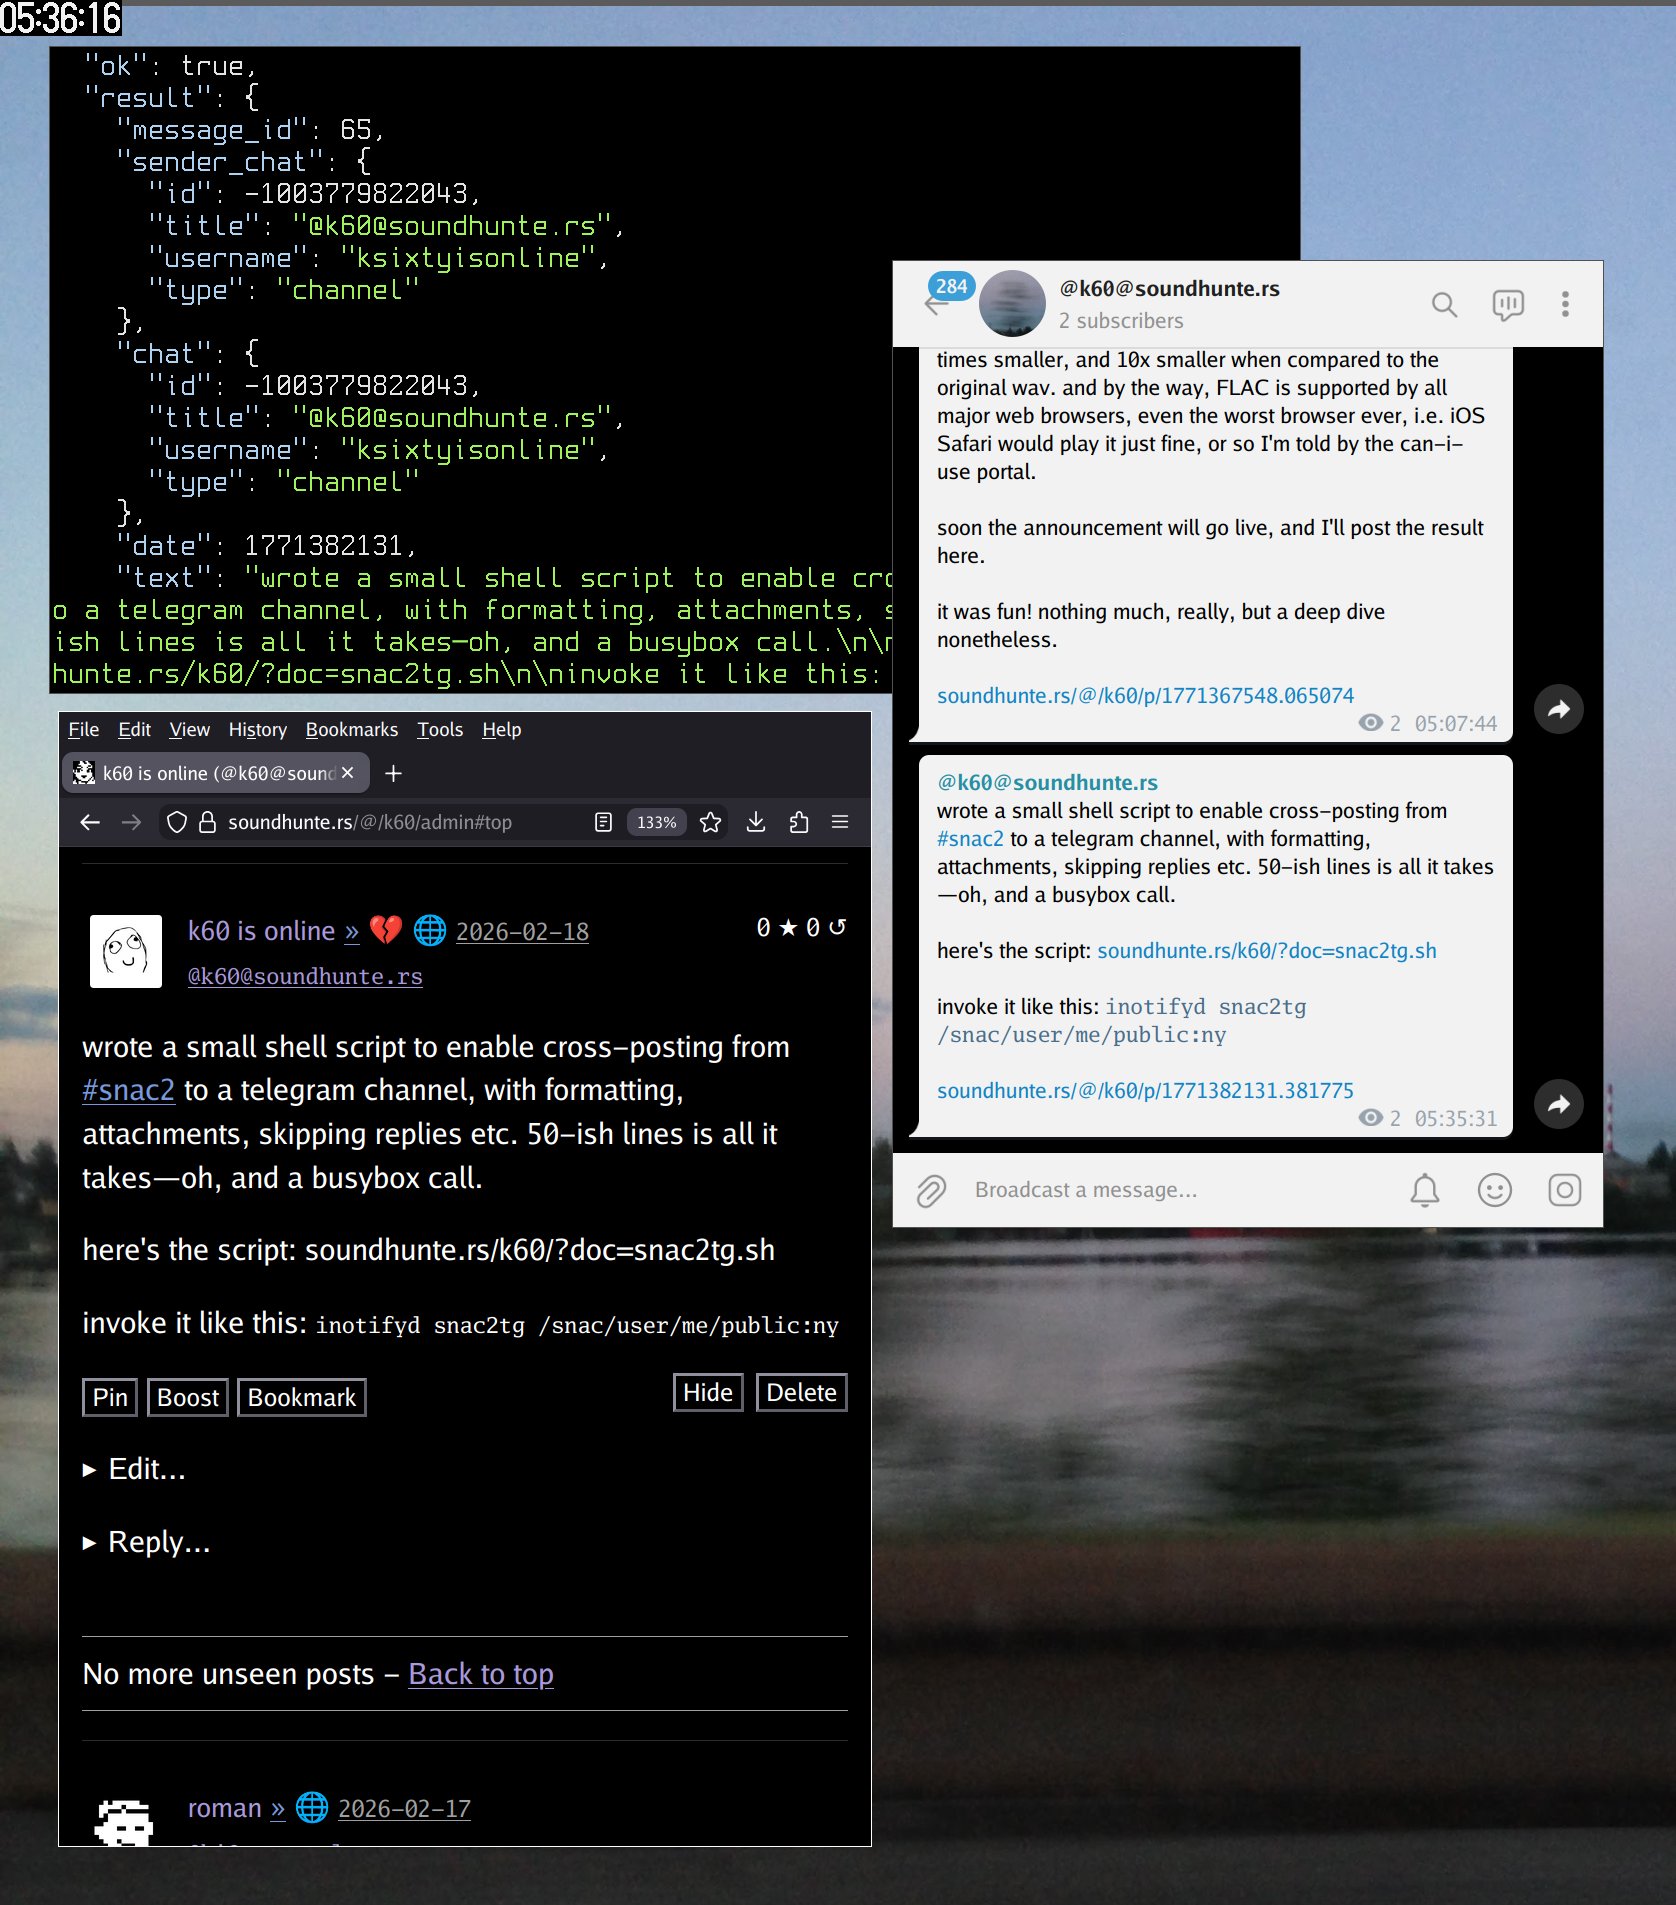
Task: Open the Bookmarks menu
Action: tap(351, 729)
